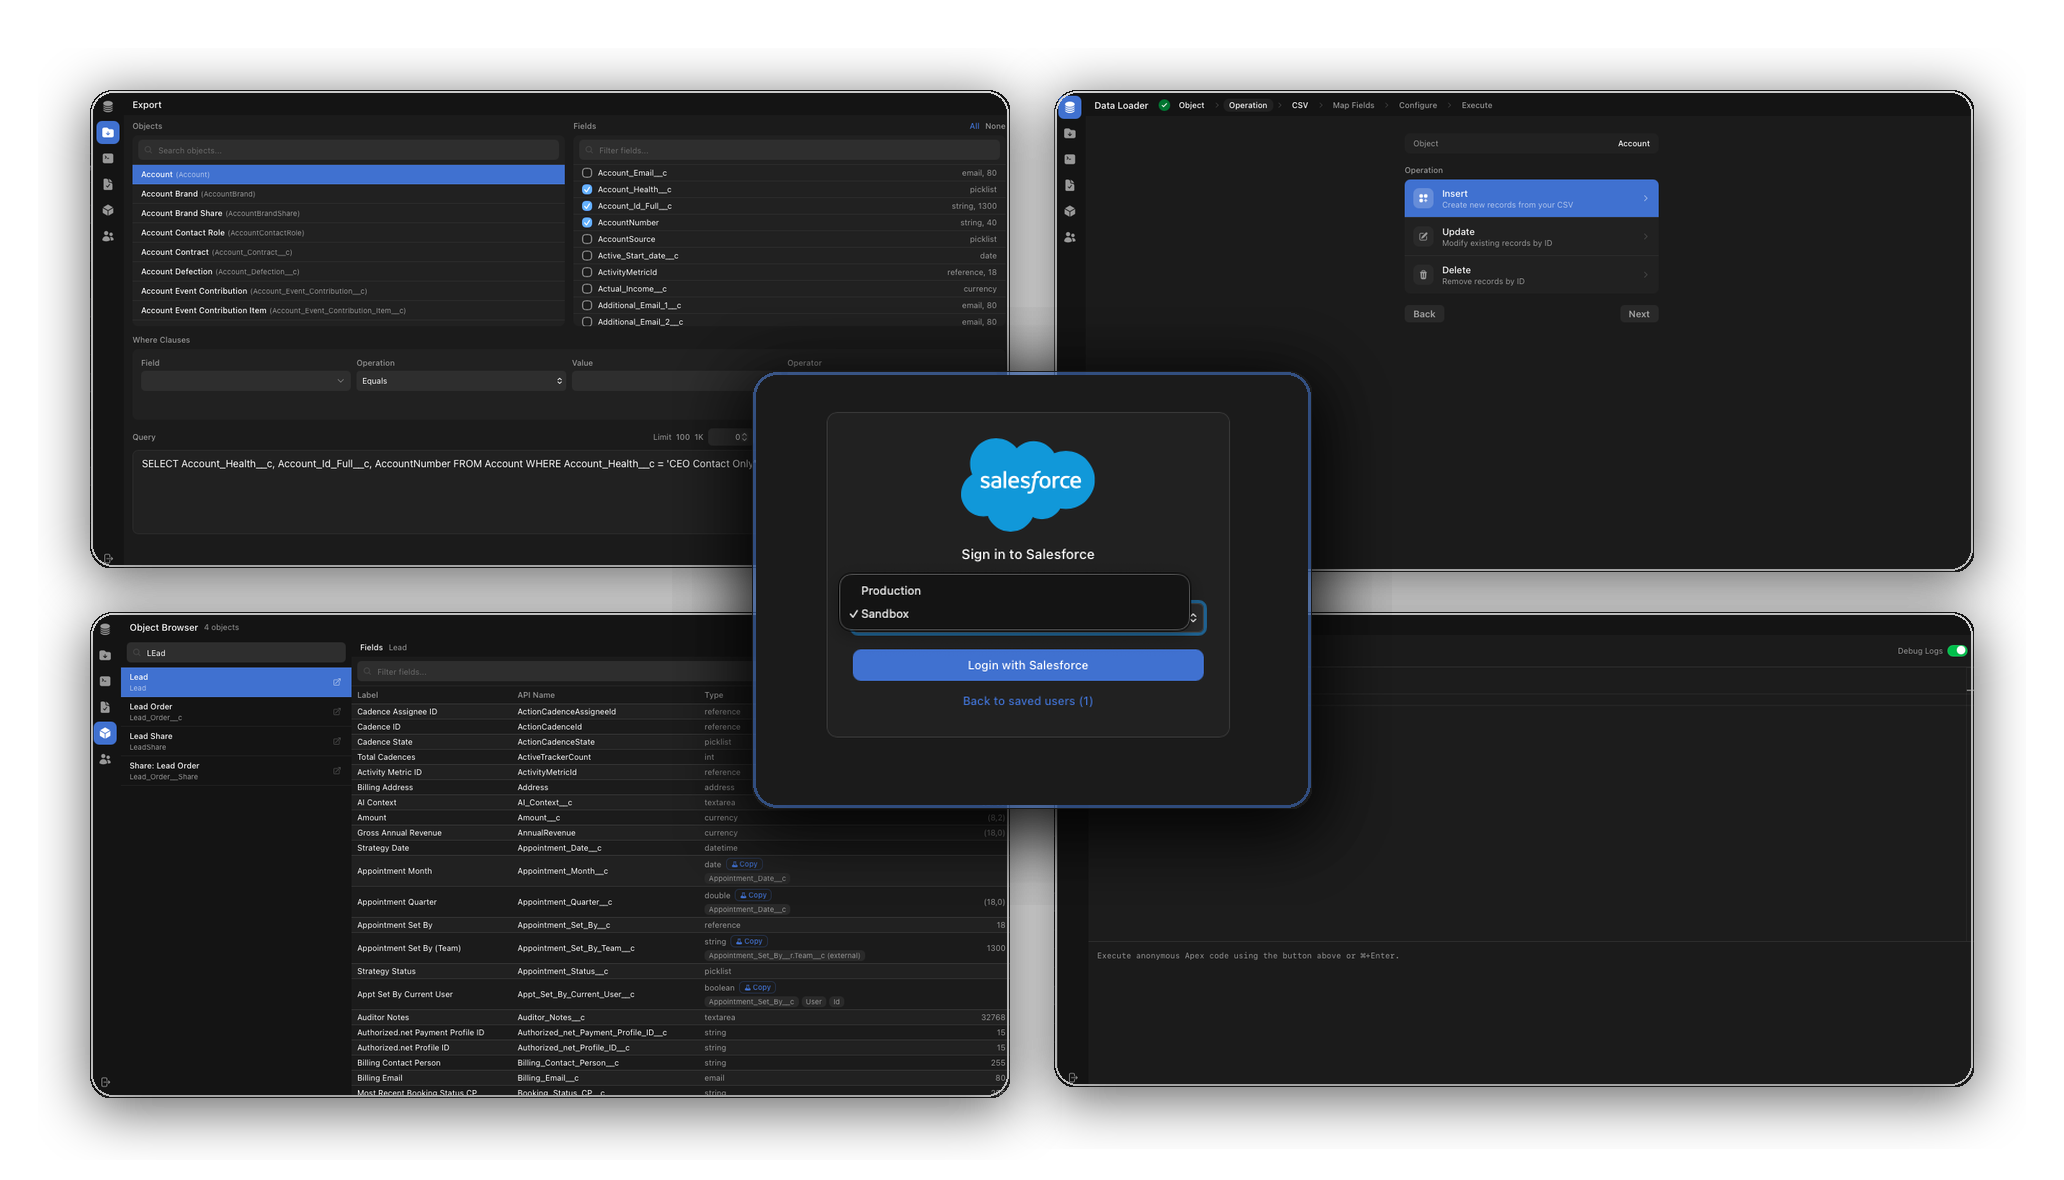2064x1180 pixels.
Task: Check the ActivityMetricId field checkbox
Action: [x=587, y=272]
